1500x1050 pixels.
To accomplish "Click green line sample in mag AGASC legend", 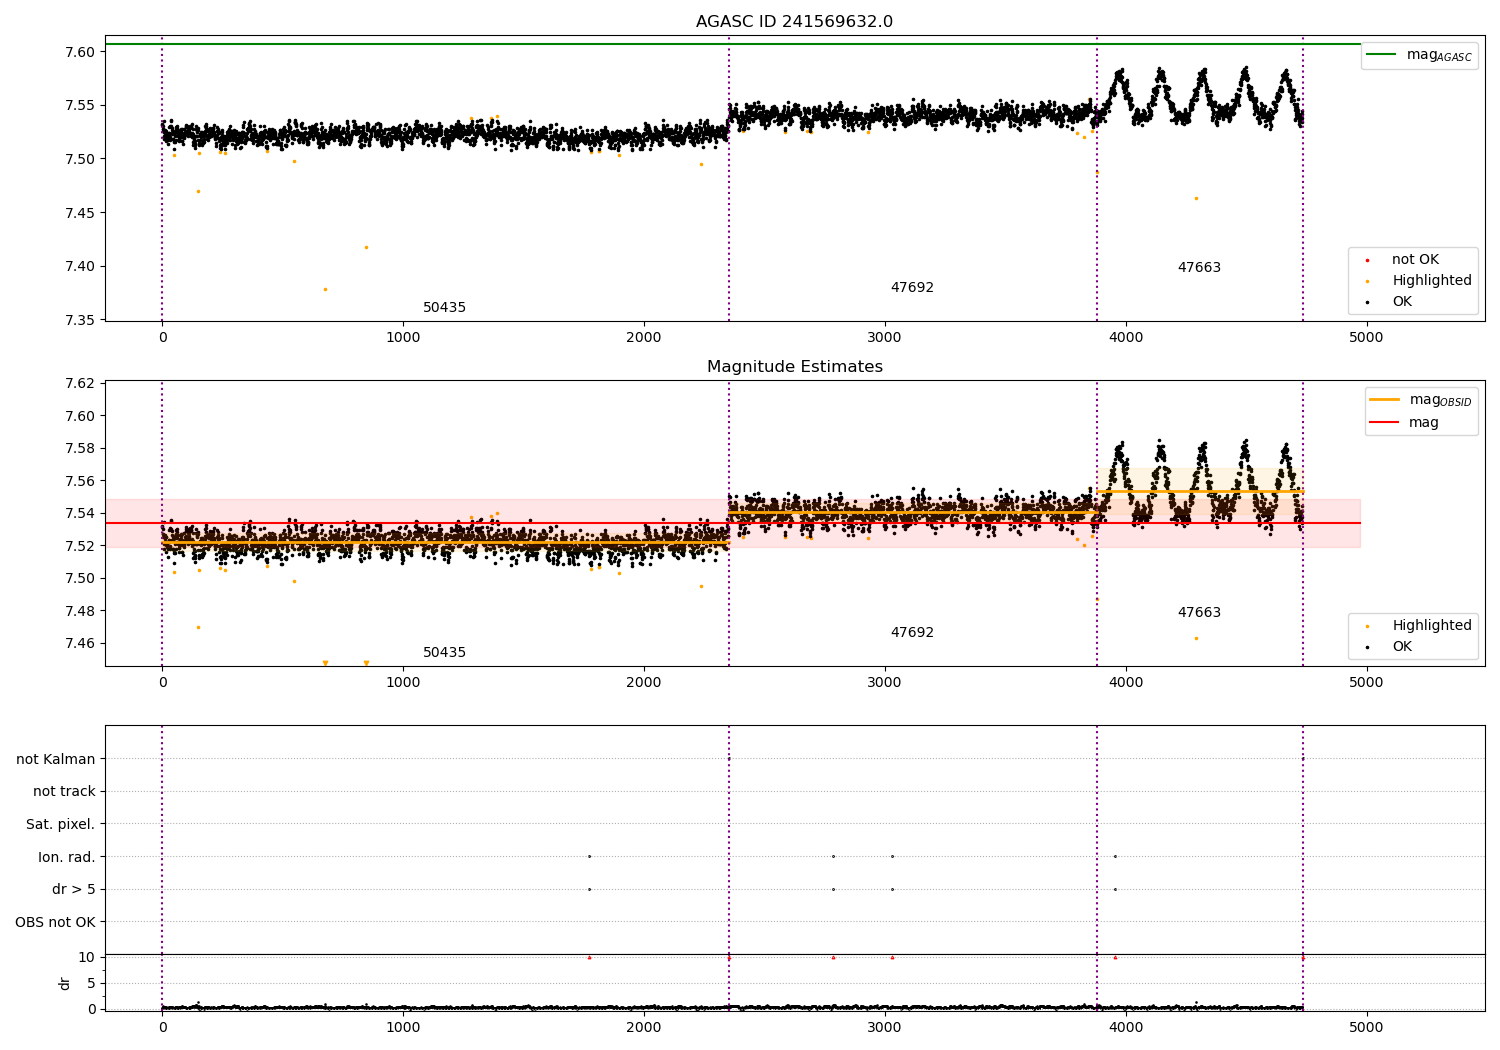I will 1381,55.
